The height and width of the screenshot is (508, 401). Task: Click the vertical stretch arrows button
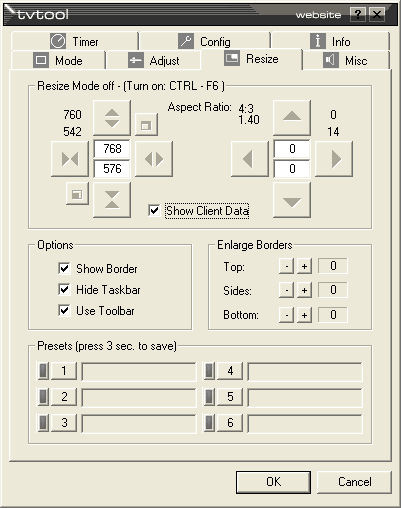coord(112,118)
